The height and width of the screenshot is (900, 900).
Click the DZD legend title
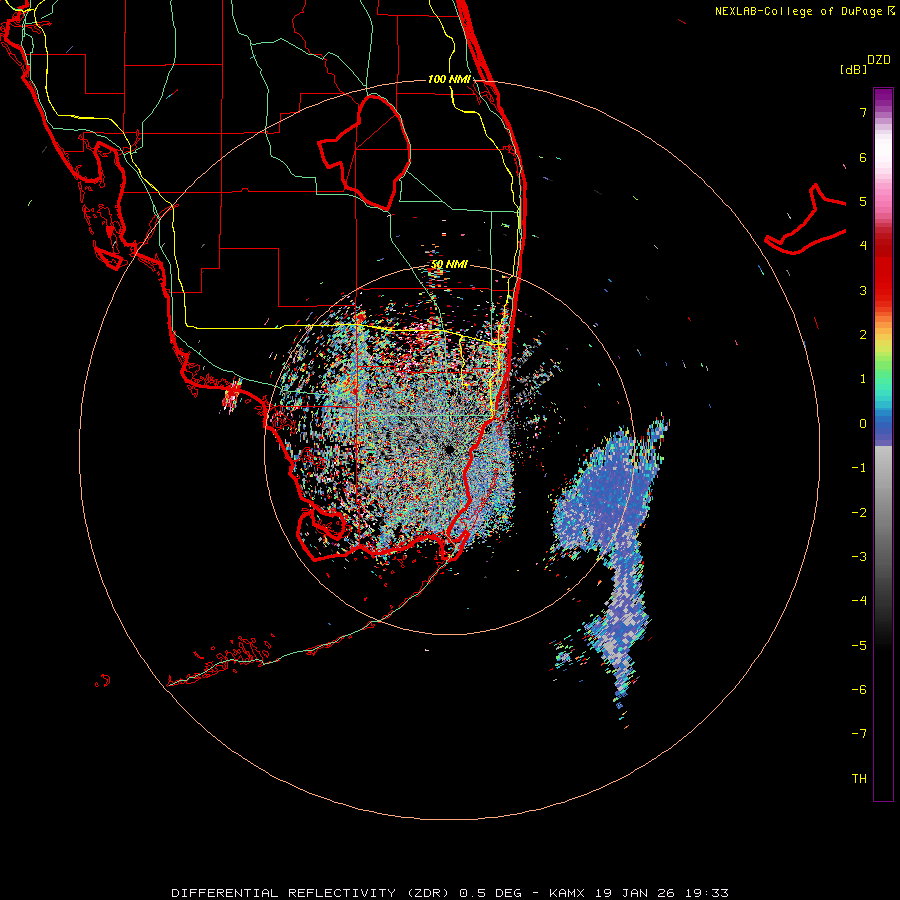[x=879, y=60]
